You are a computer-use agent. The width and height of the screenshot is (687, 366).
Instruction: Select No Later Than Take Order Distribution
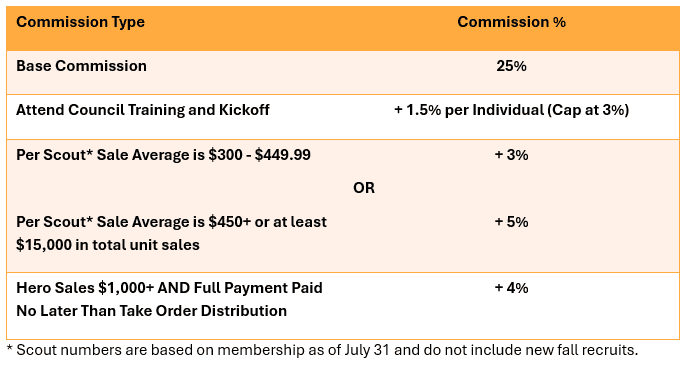152,311
